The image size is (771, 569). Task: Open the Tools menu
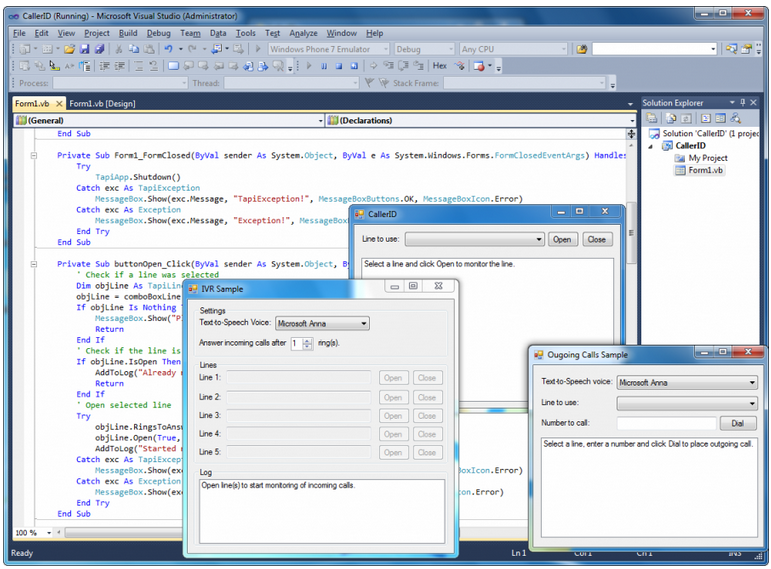[245, 33]
